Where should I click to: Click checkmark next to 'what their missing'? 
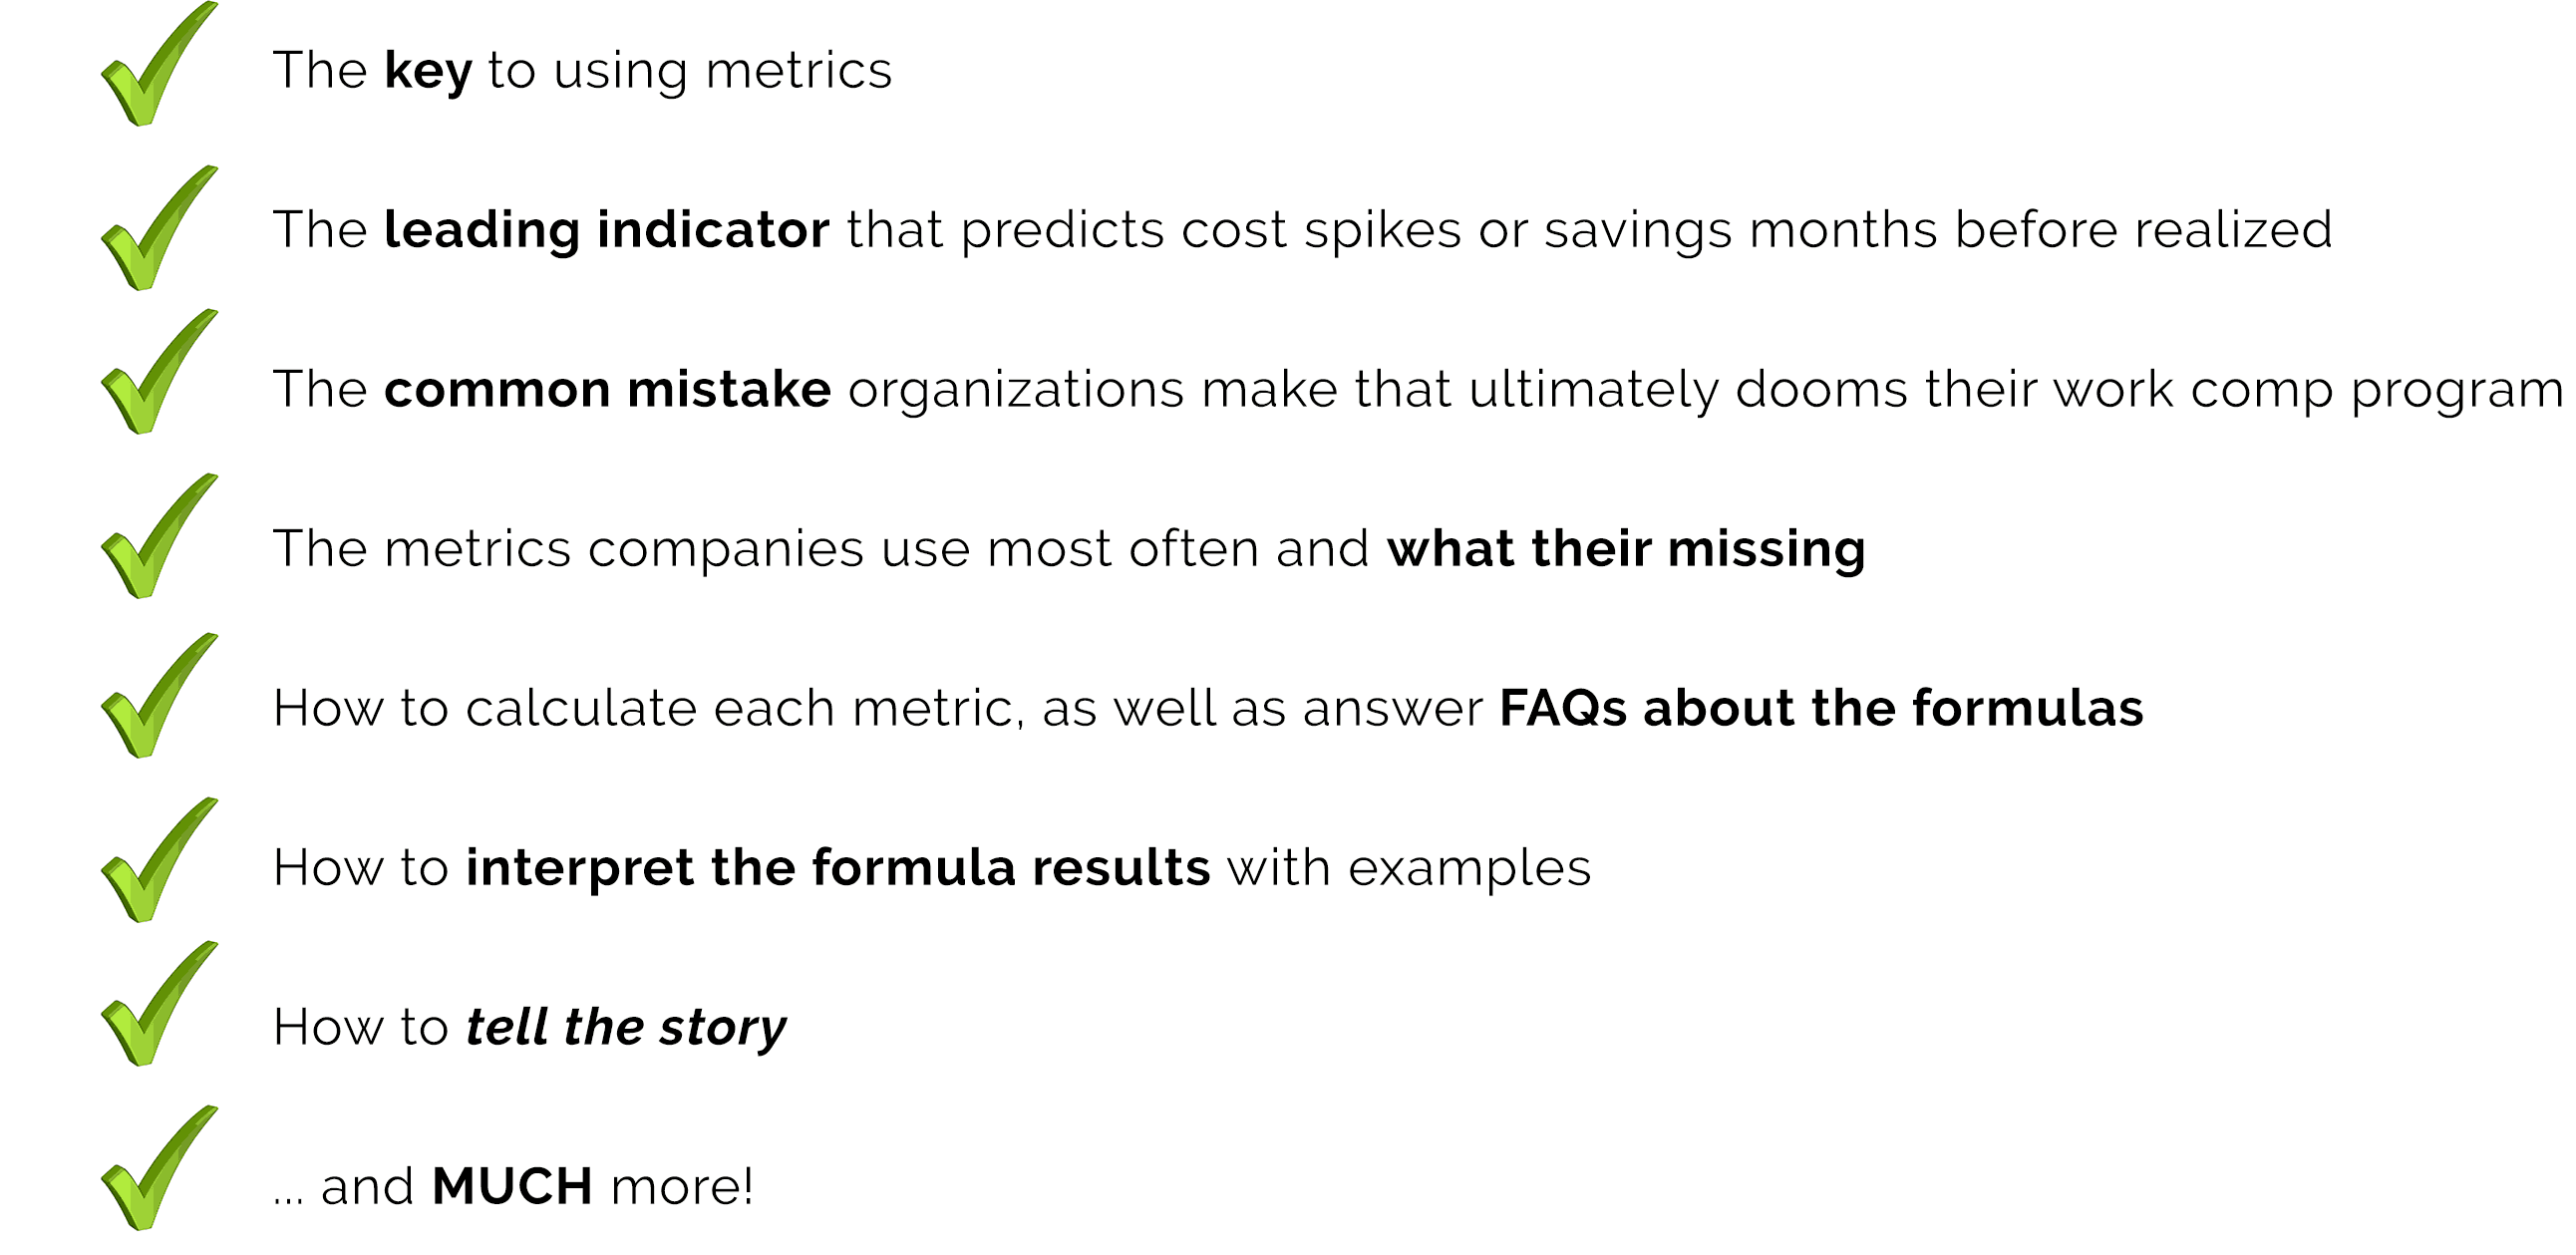click(x=159, y=536)
